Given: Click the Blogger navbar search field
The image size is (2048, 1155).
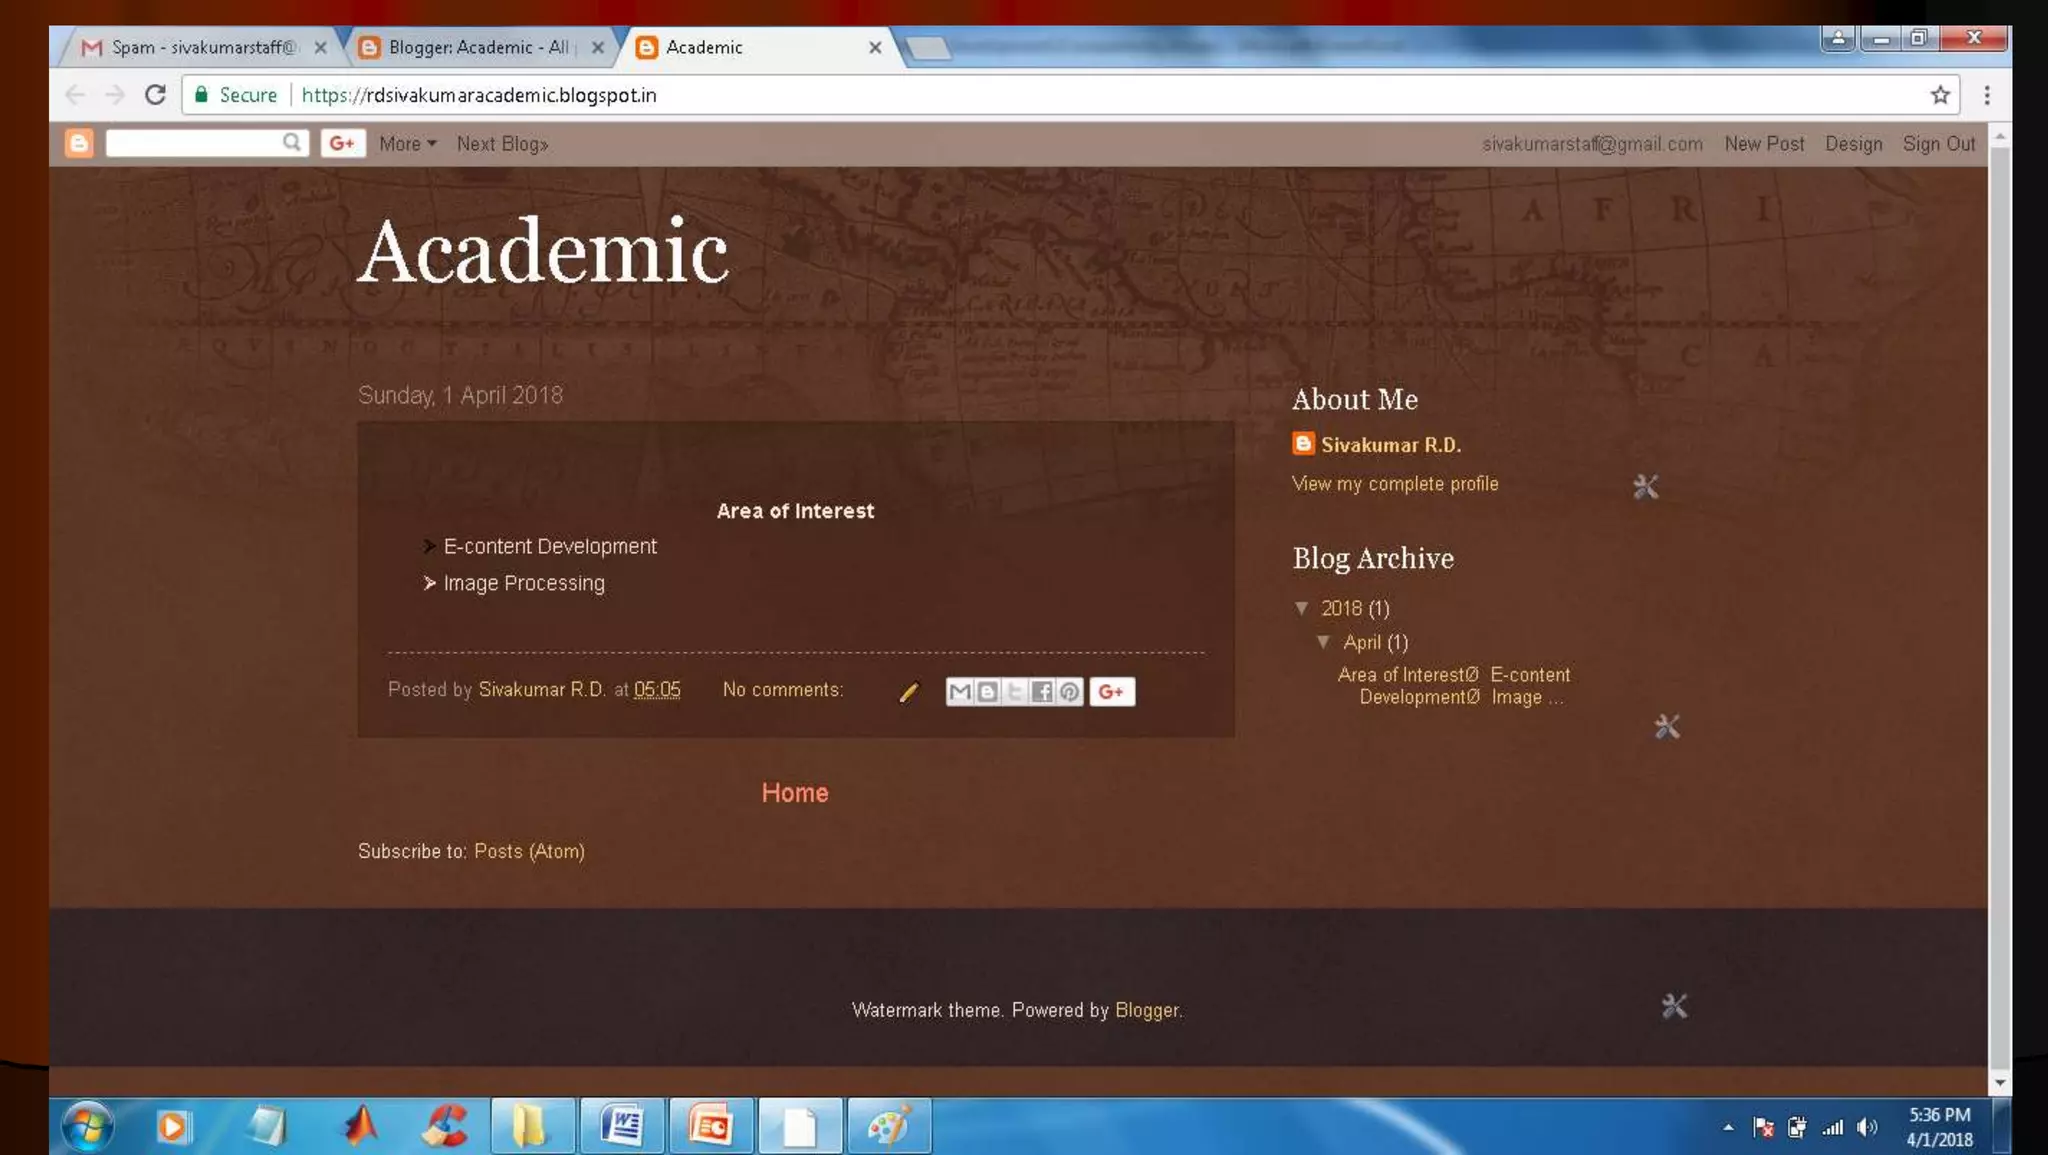Looking at the screenshot, I should (195, 144).
